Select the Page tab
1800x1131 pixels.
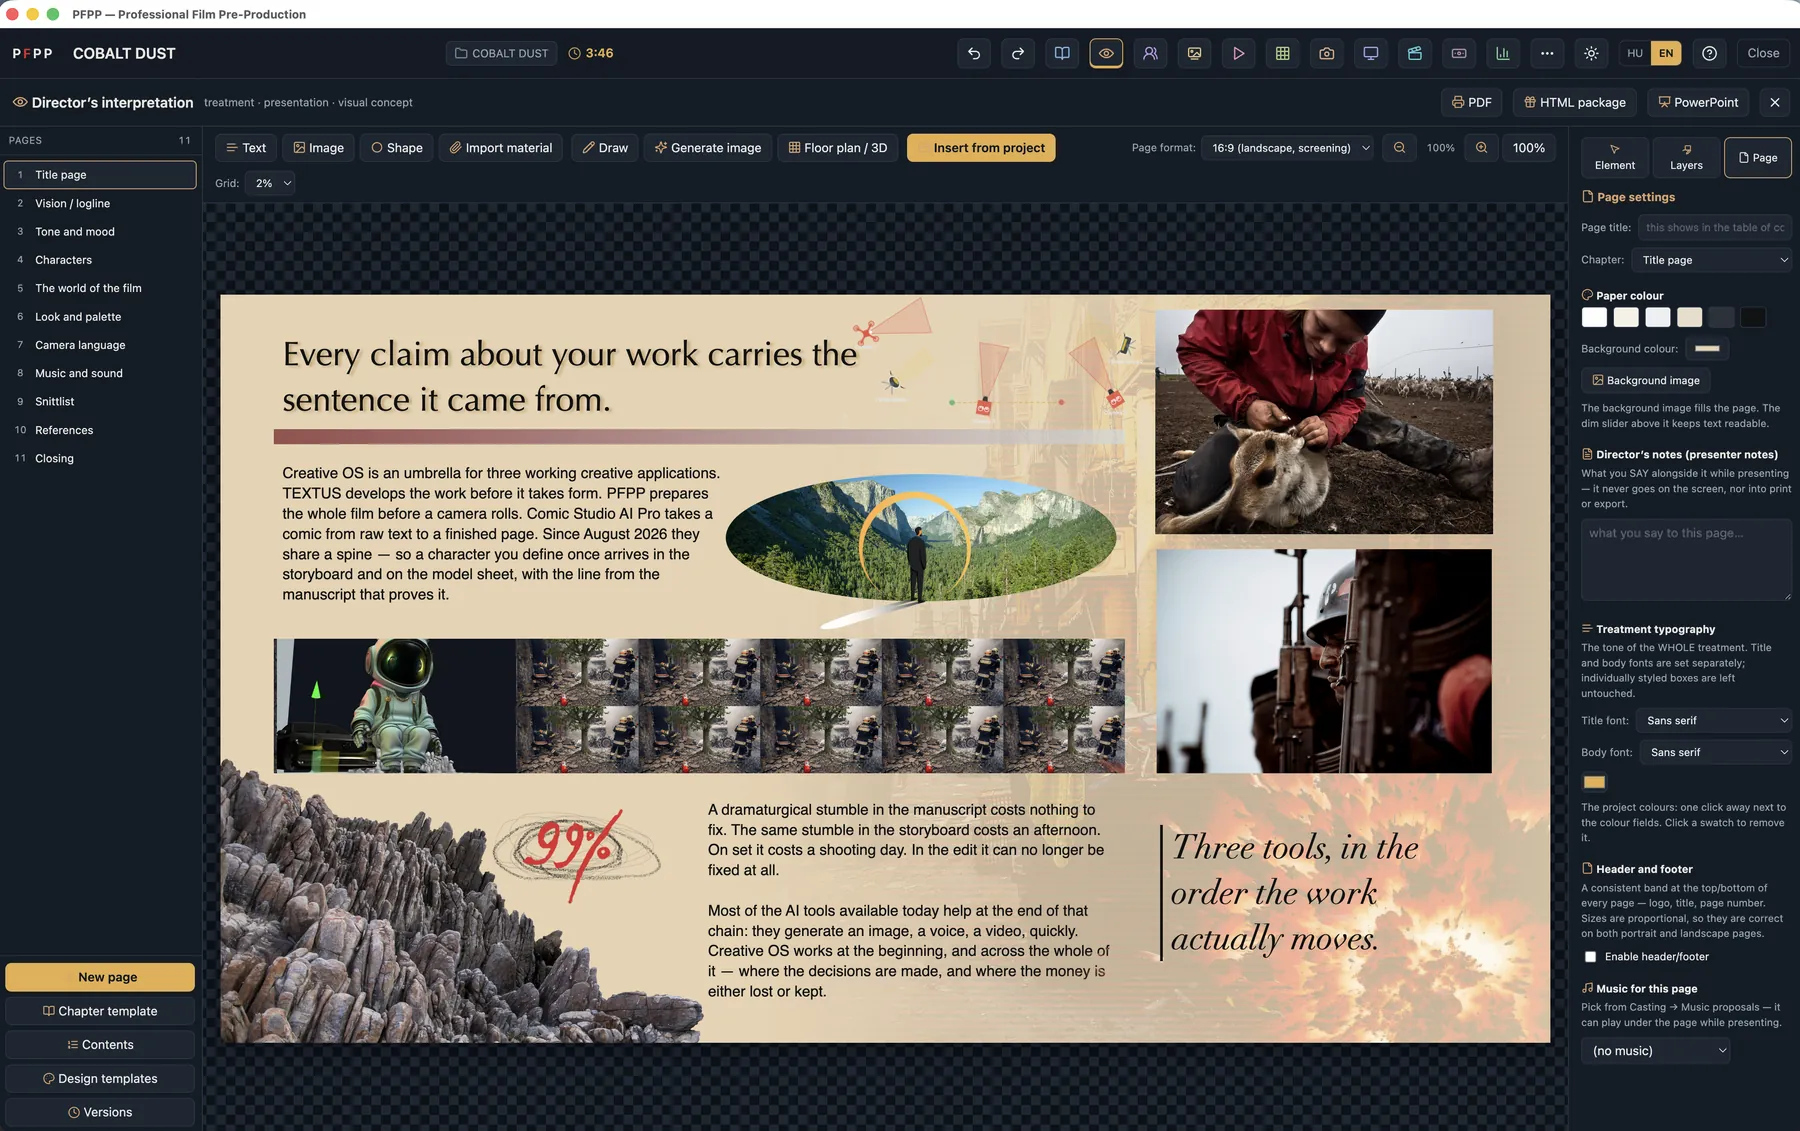tap(1757, 157)
